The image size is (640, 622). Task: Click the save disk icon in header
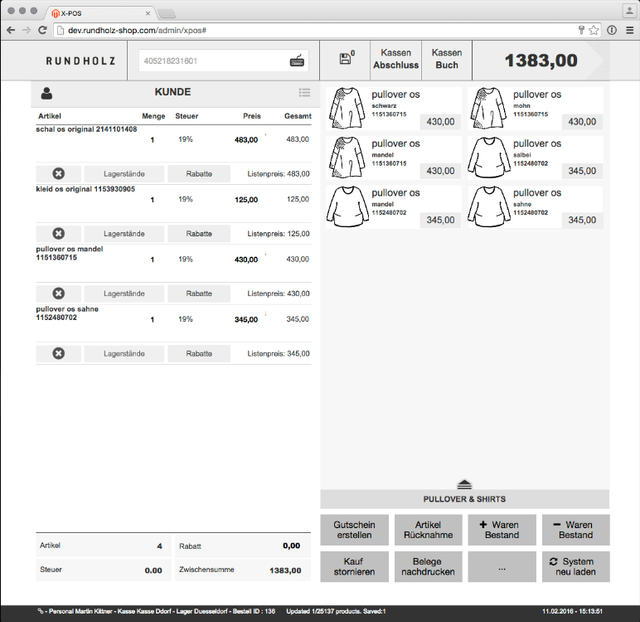(x=346, y=59)
